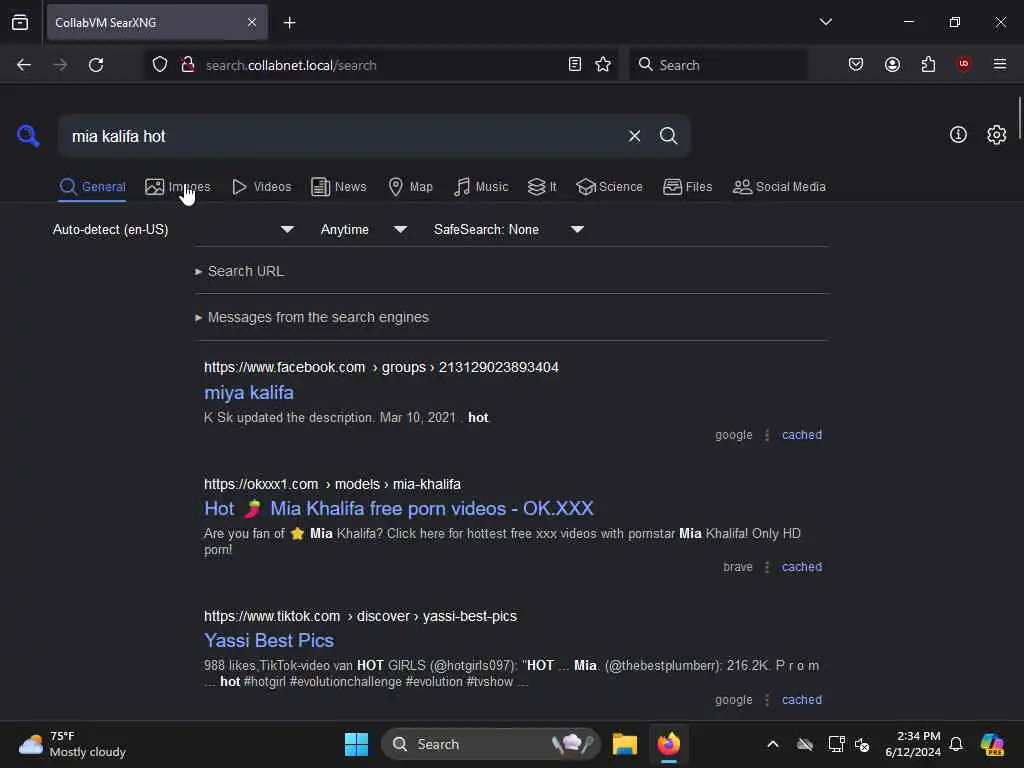Open SearXNG preferences gear
Screen dimensions: 1024x768
[x=996, y=135]
